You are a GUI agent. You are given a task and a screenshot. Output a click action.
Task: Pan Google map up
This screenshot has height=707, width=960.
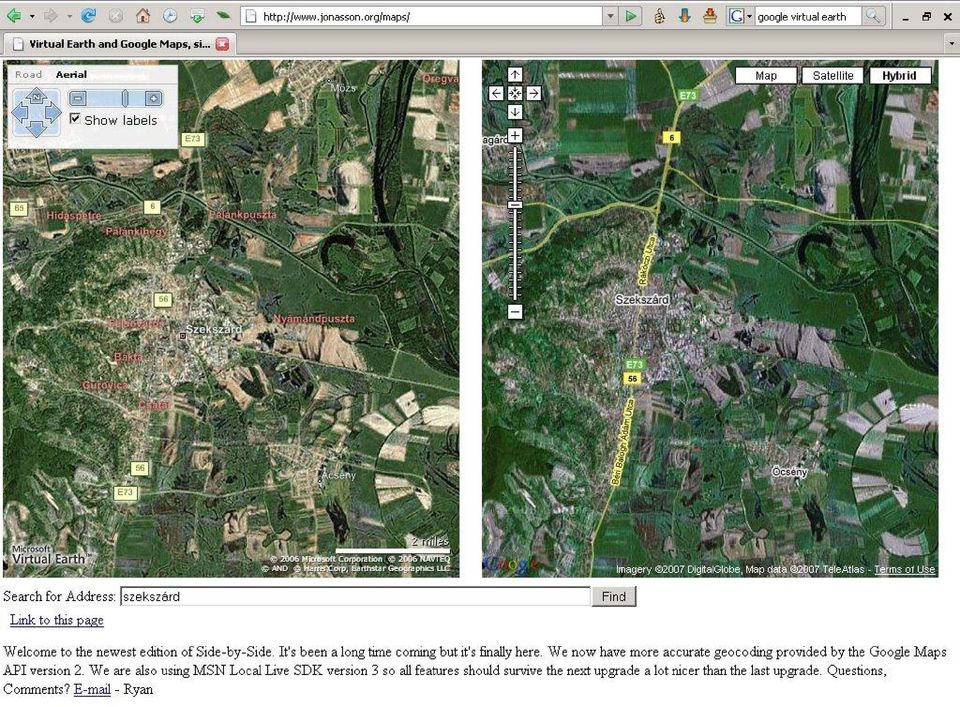click(x=515, y=75)
